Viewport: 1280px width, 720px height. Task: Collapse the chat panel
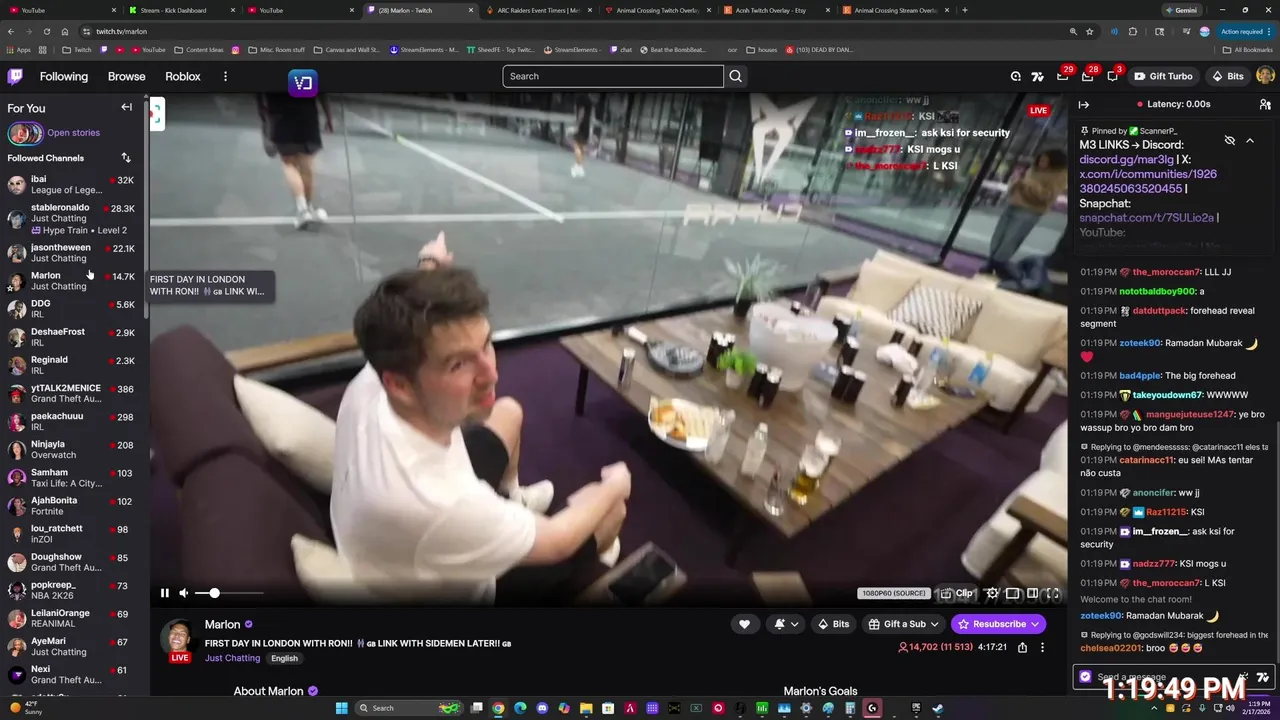1083,104
